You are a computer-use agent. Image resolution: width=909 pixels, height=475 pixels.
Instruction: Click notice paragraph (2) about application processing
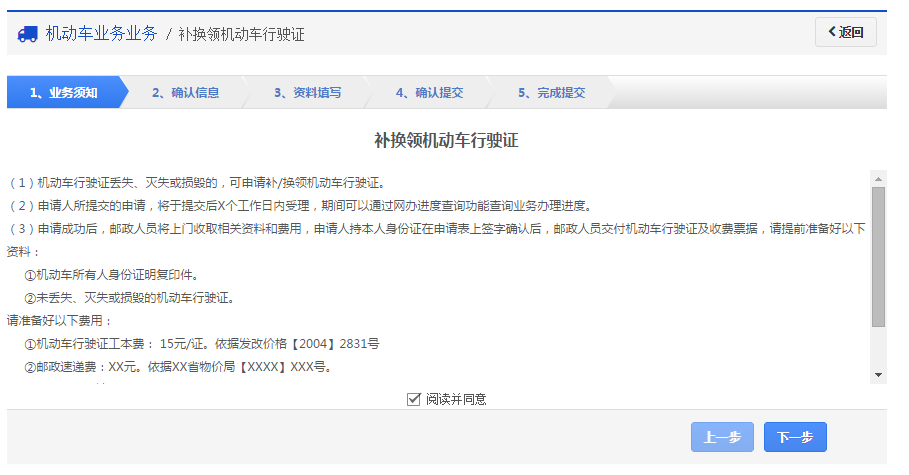[300, 206]
